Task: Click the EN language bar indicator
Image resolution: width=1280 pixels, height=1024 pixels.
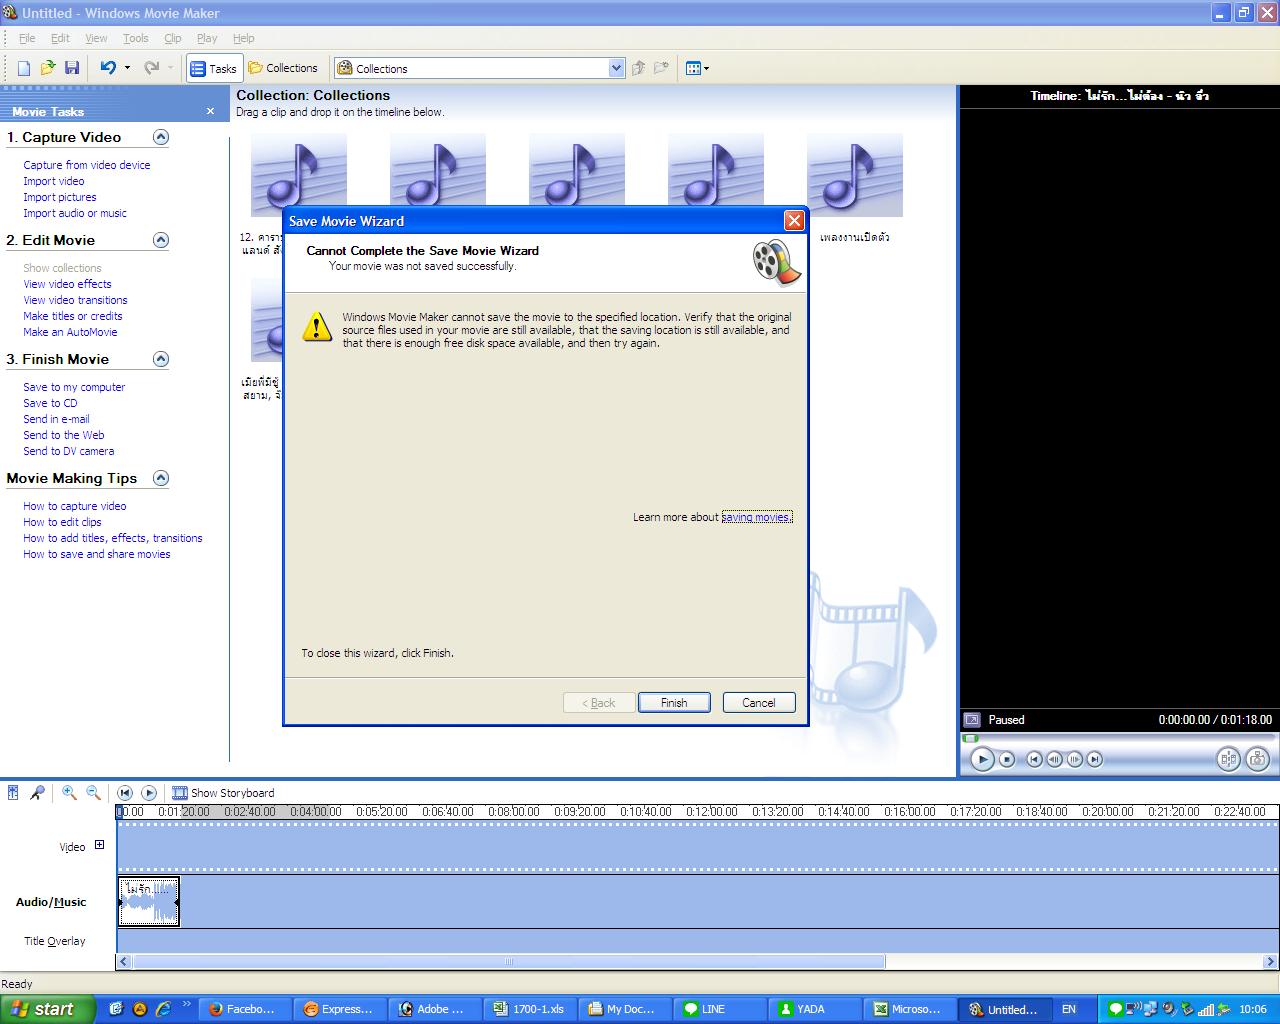Action: [1069, 1009]
